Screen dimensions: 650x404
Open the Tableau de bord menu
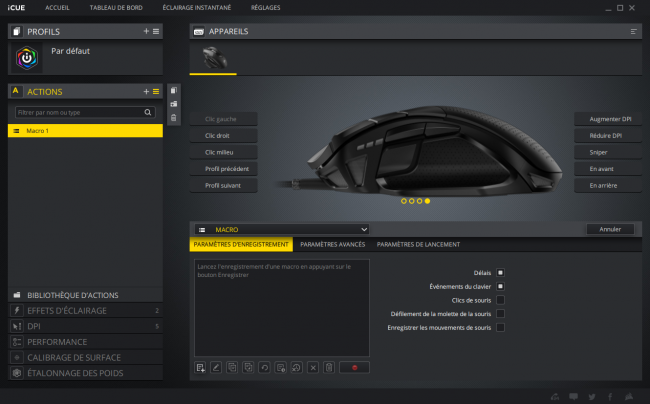click(116, 7)
